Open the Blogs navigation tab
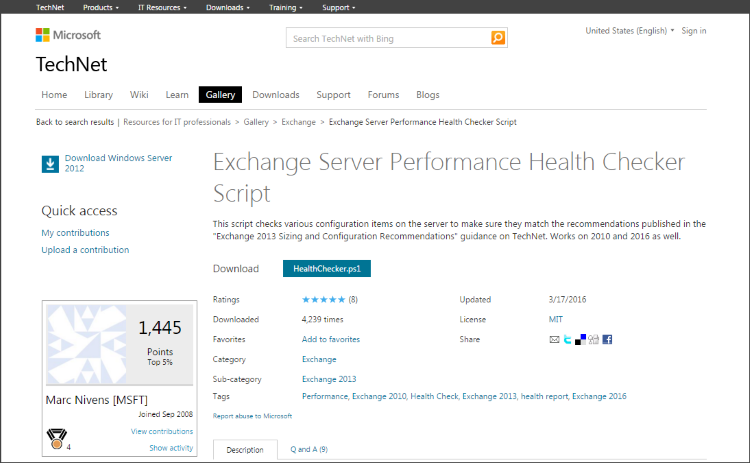750x463 pixels. [428, 95]
